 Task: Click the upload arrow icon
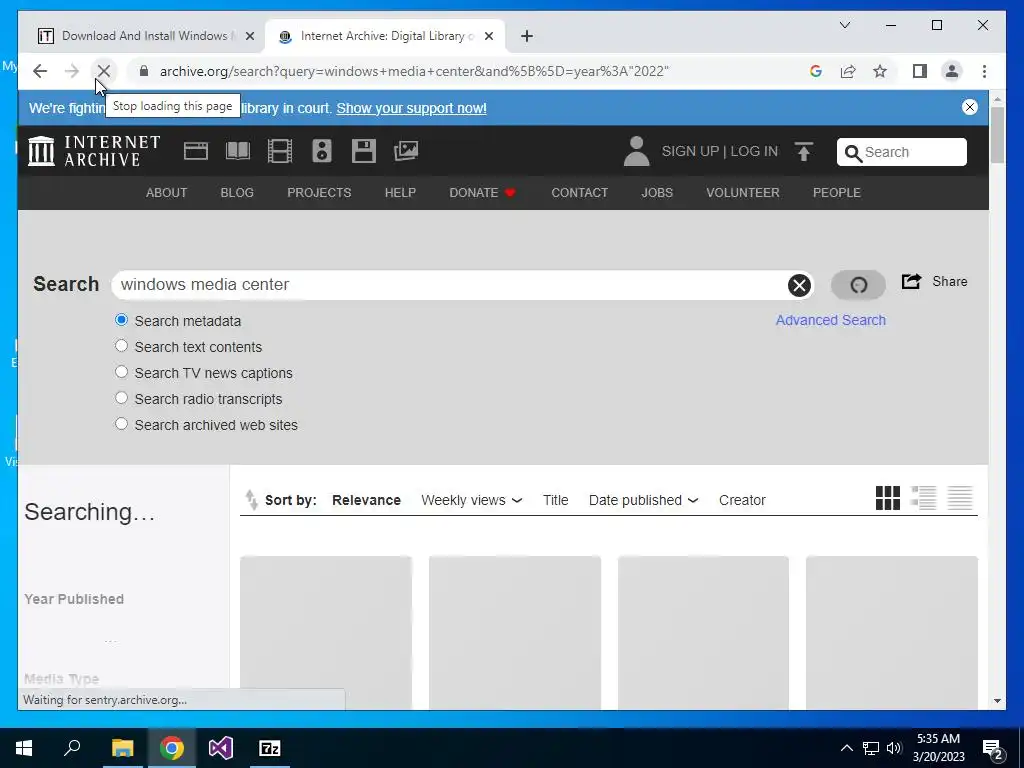pyautogui.click(x=804, y=152)
